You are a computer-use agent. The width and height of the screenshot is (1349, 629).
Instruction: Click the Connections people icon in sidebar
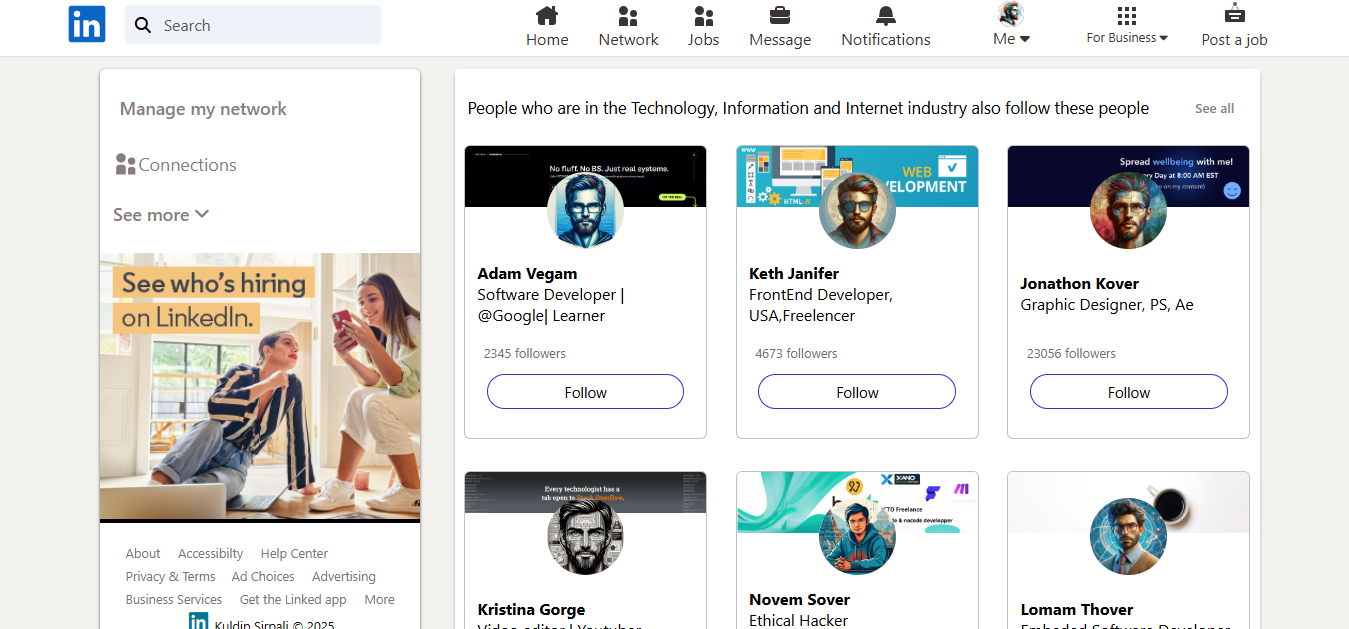tap(125, 165)
